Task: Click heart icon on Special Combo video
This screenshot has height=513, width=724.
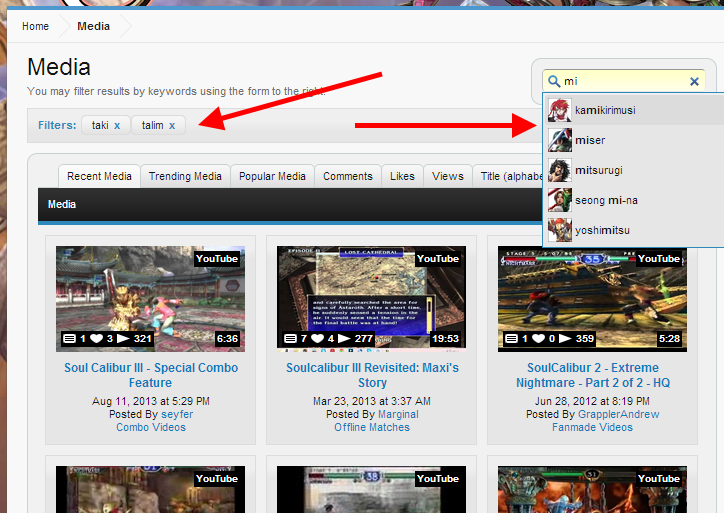Action: point(96,338)
